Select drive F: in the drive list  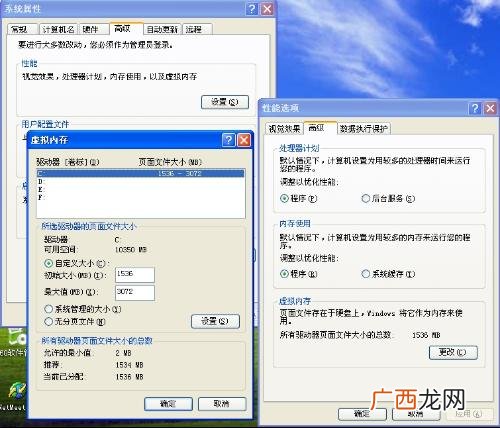[140, 197]
